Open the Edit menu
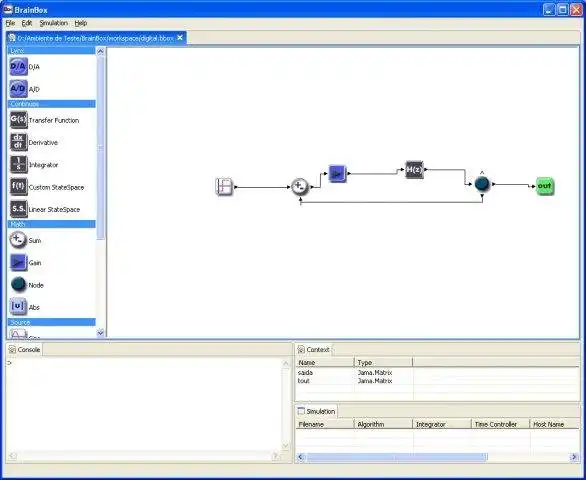 tap(27, 23)
